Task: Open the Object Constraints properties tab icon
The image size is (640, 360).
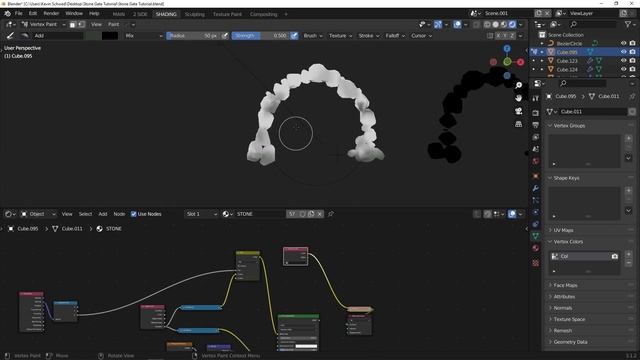Action: click(536, 224)
